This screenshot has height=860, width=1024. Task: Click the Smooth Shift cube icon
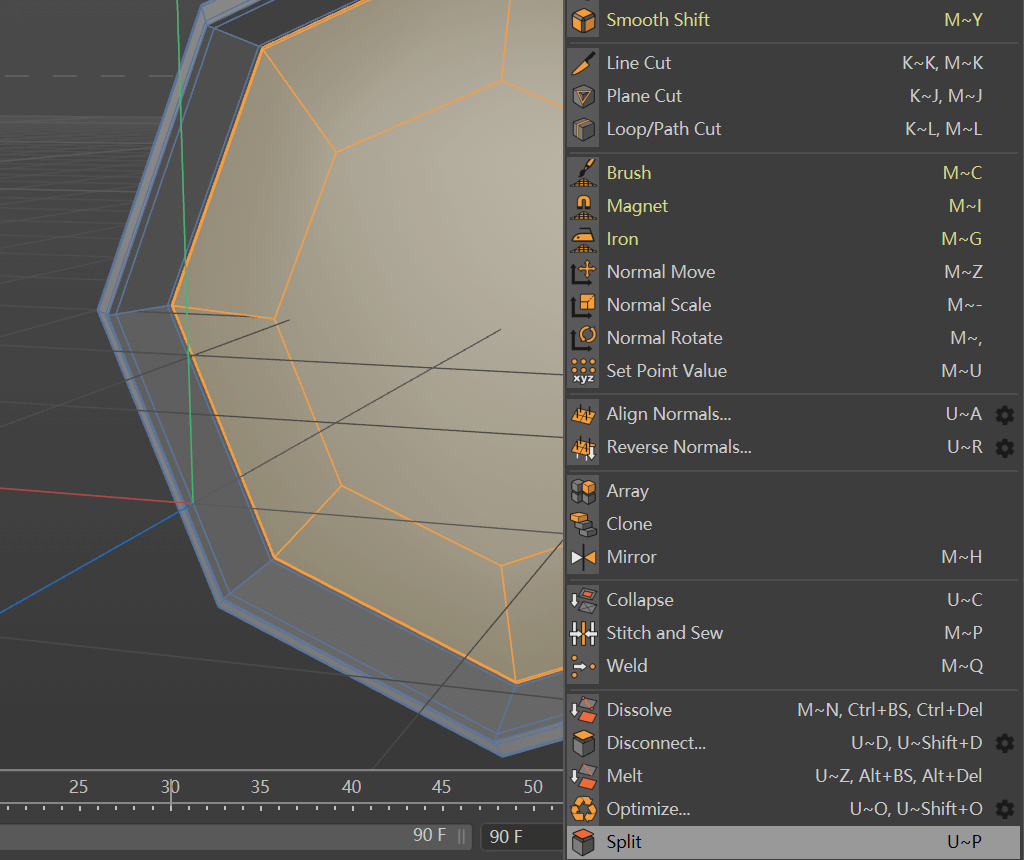583,20
